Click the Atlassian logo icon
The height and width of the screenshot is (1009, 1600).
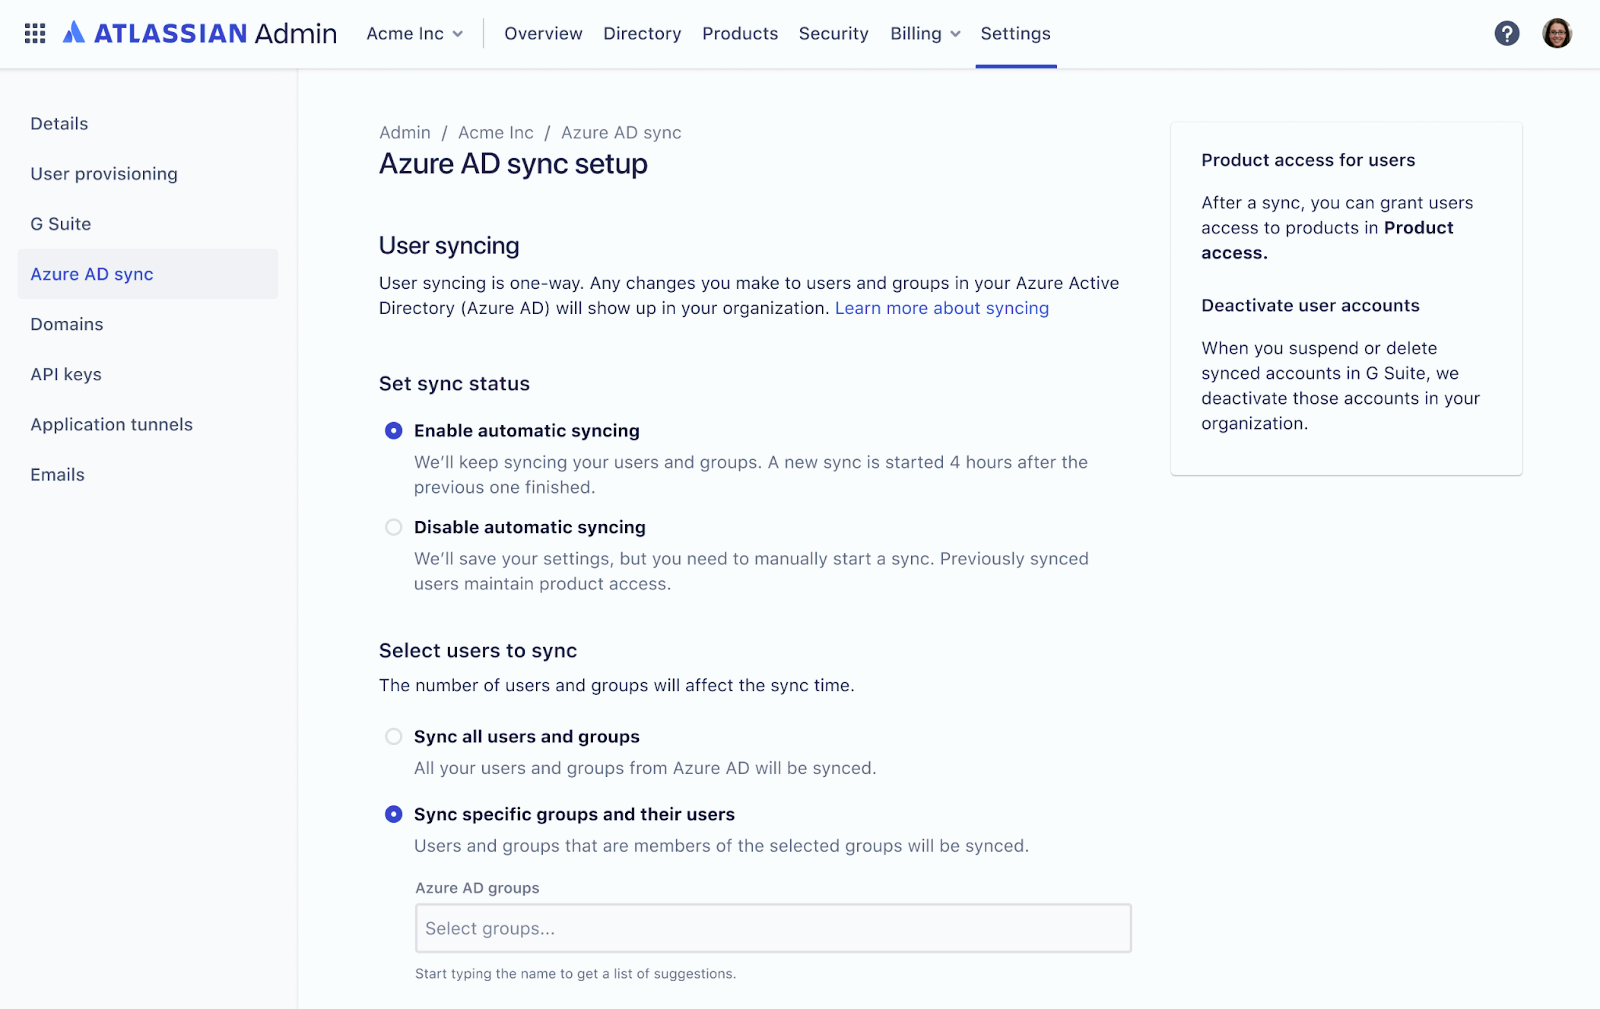pyautogui.click(x=74, y=33)
